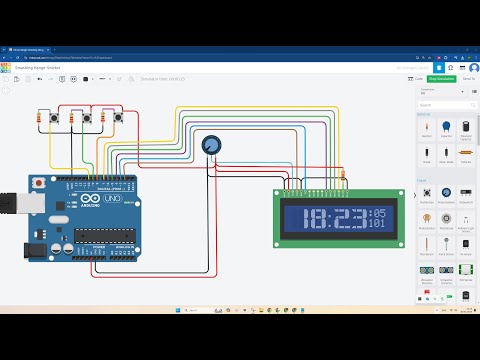
Task: Expand the wire type dropdown arrow
Action: [110, 79]
